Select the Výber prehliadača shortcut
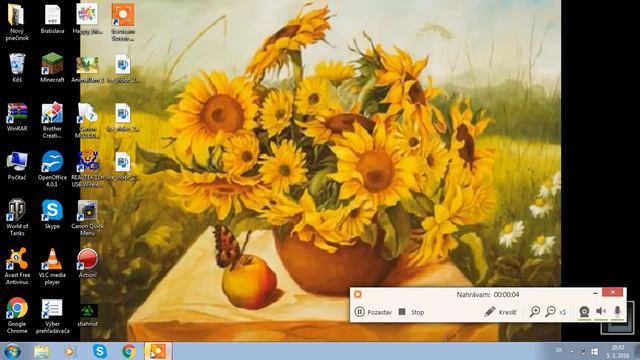Image resolution: width=640 pixels, height=360 pixels. [52, 315]
